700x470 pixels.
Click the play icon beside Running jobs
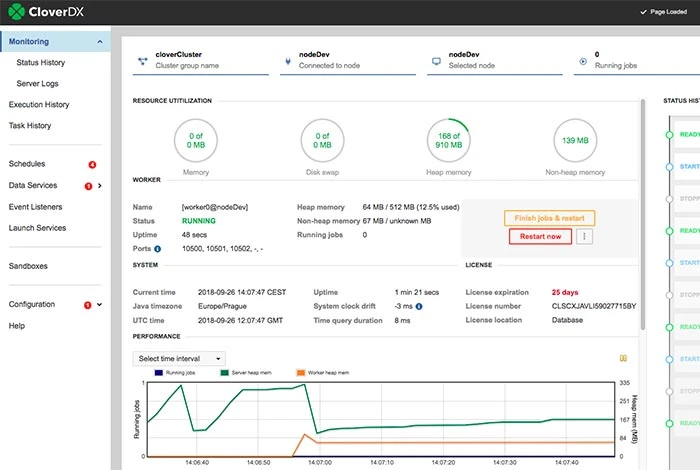point(583,60)
